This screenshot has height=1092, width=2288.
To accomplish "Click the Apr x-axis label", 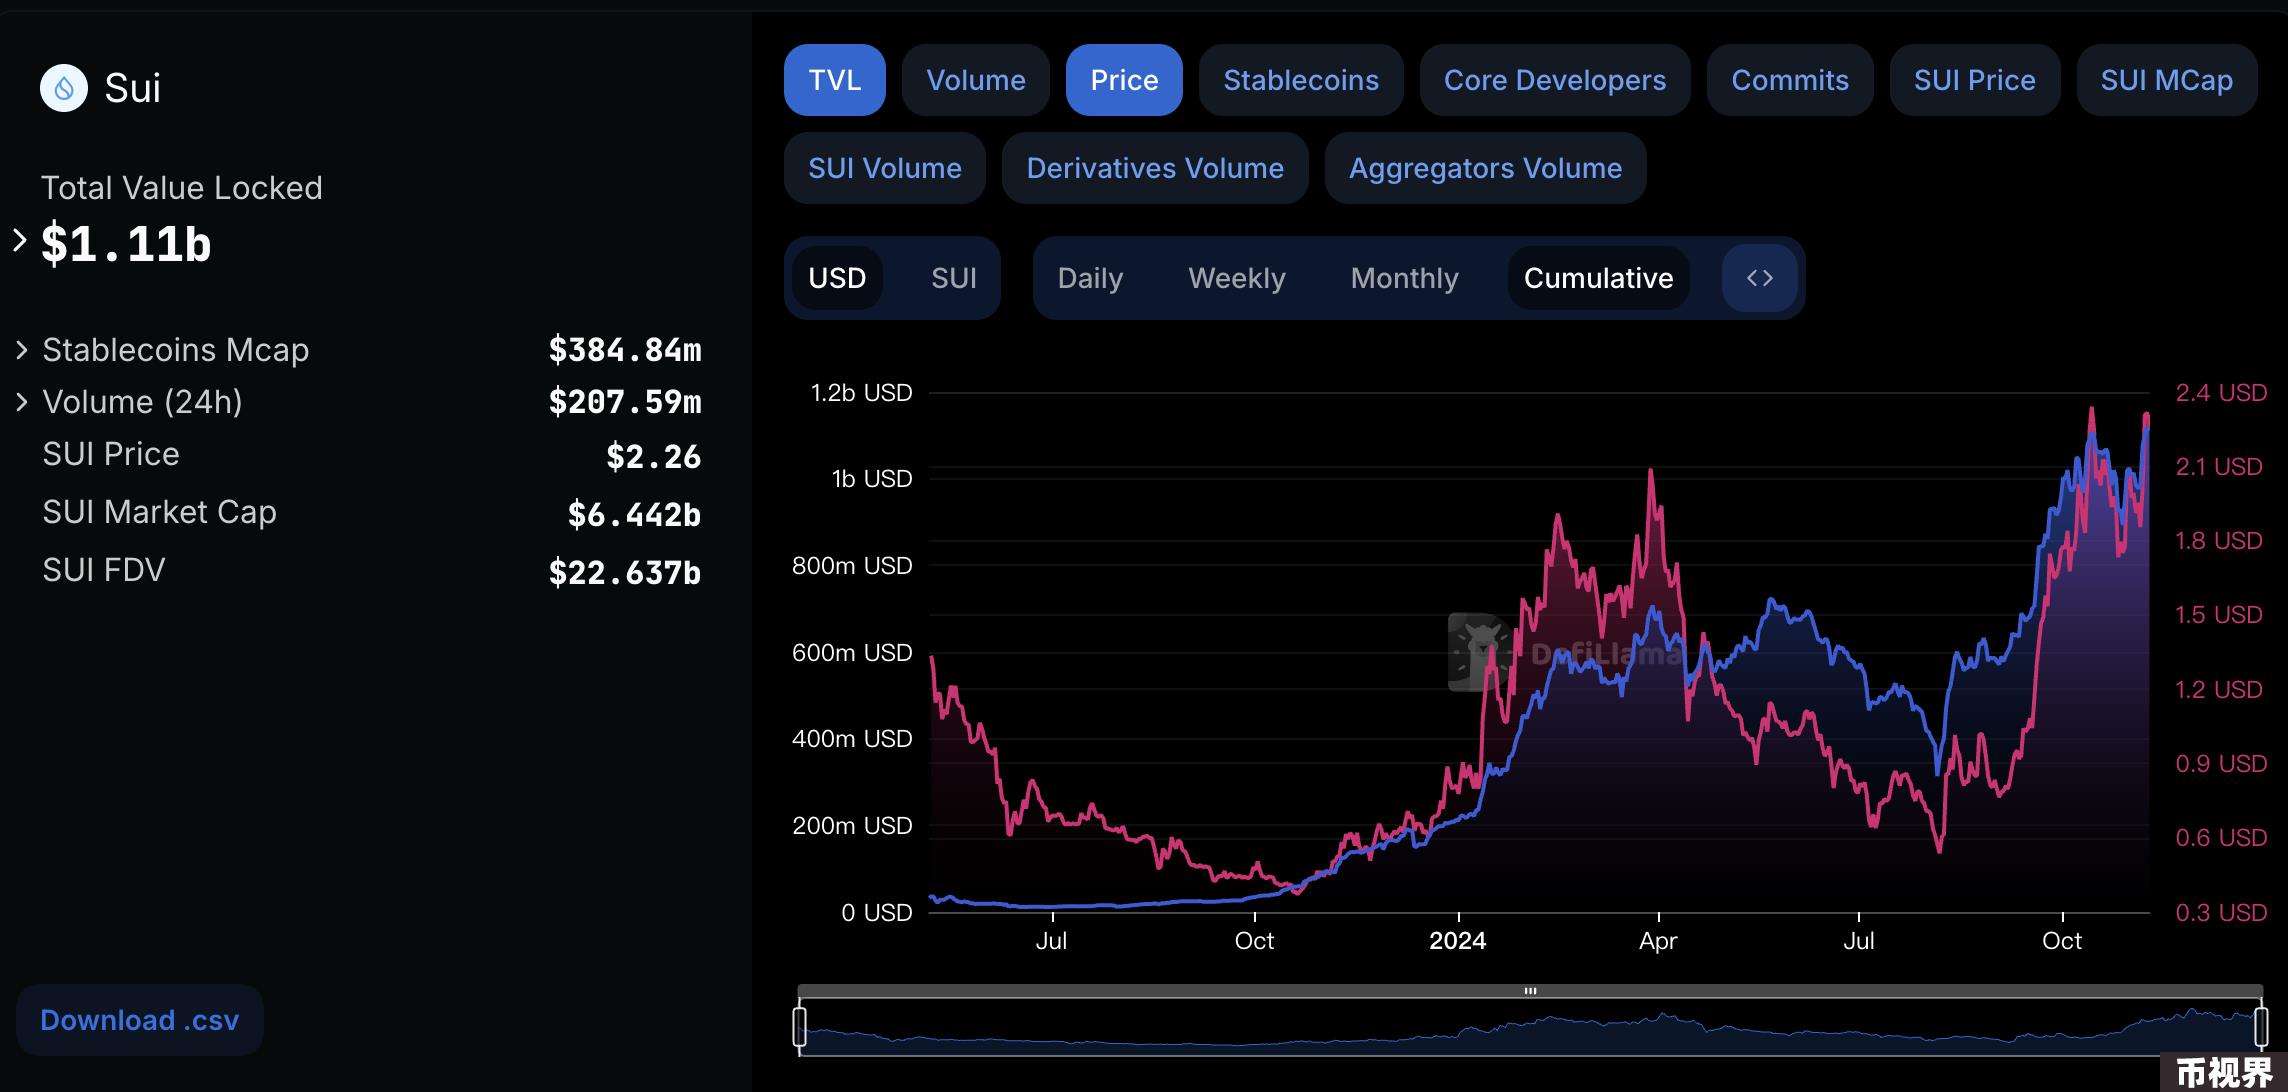I will tap(1658, 941).
